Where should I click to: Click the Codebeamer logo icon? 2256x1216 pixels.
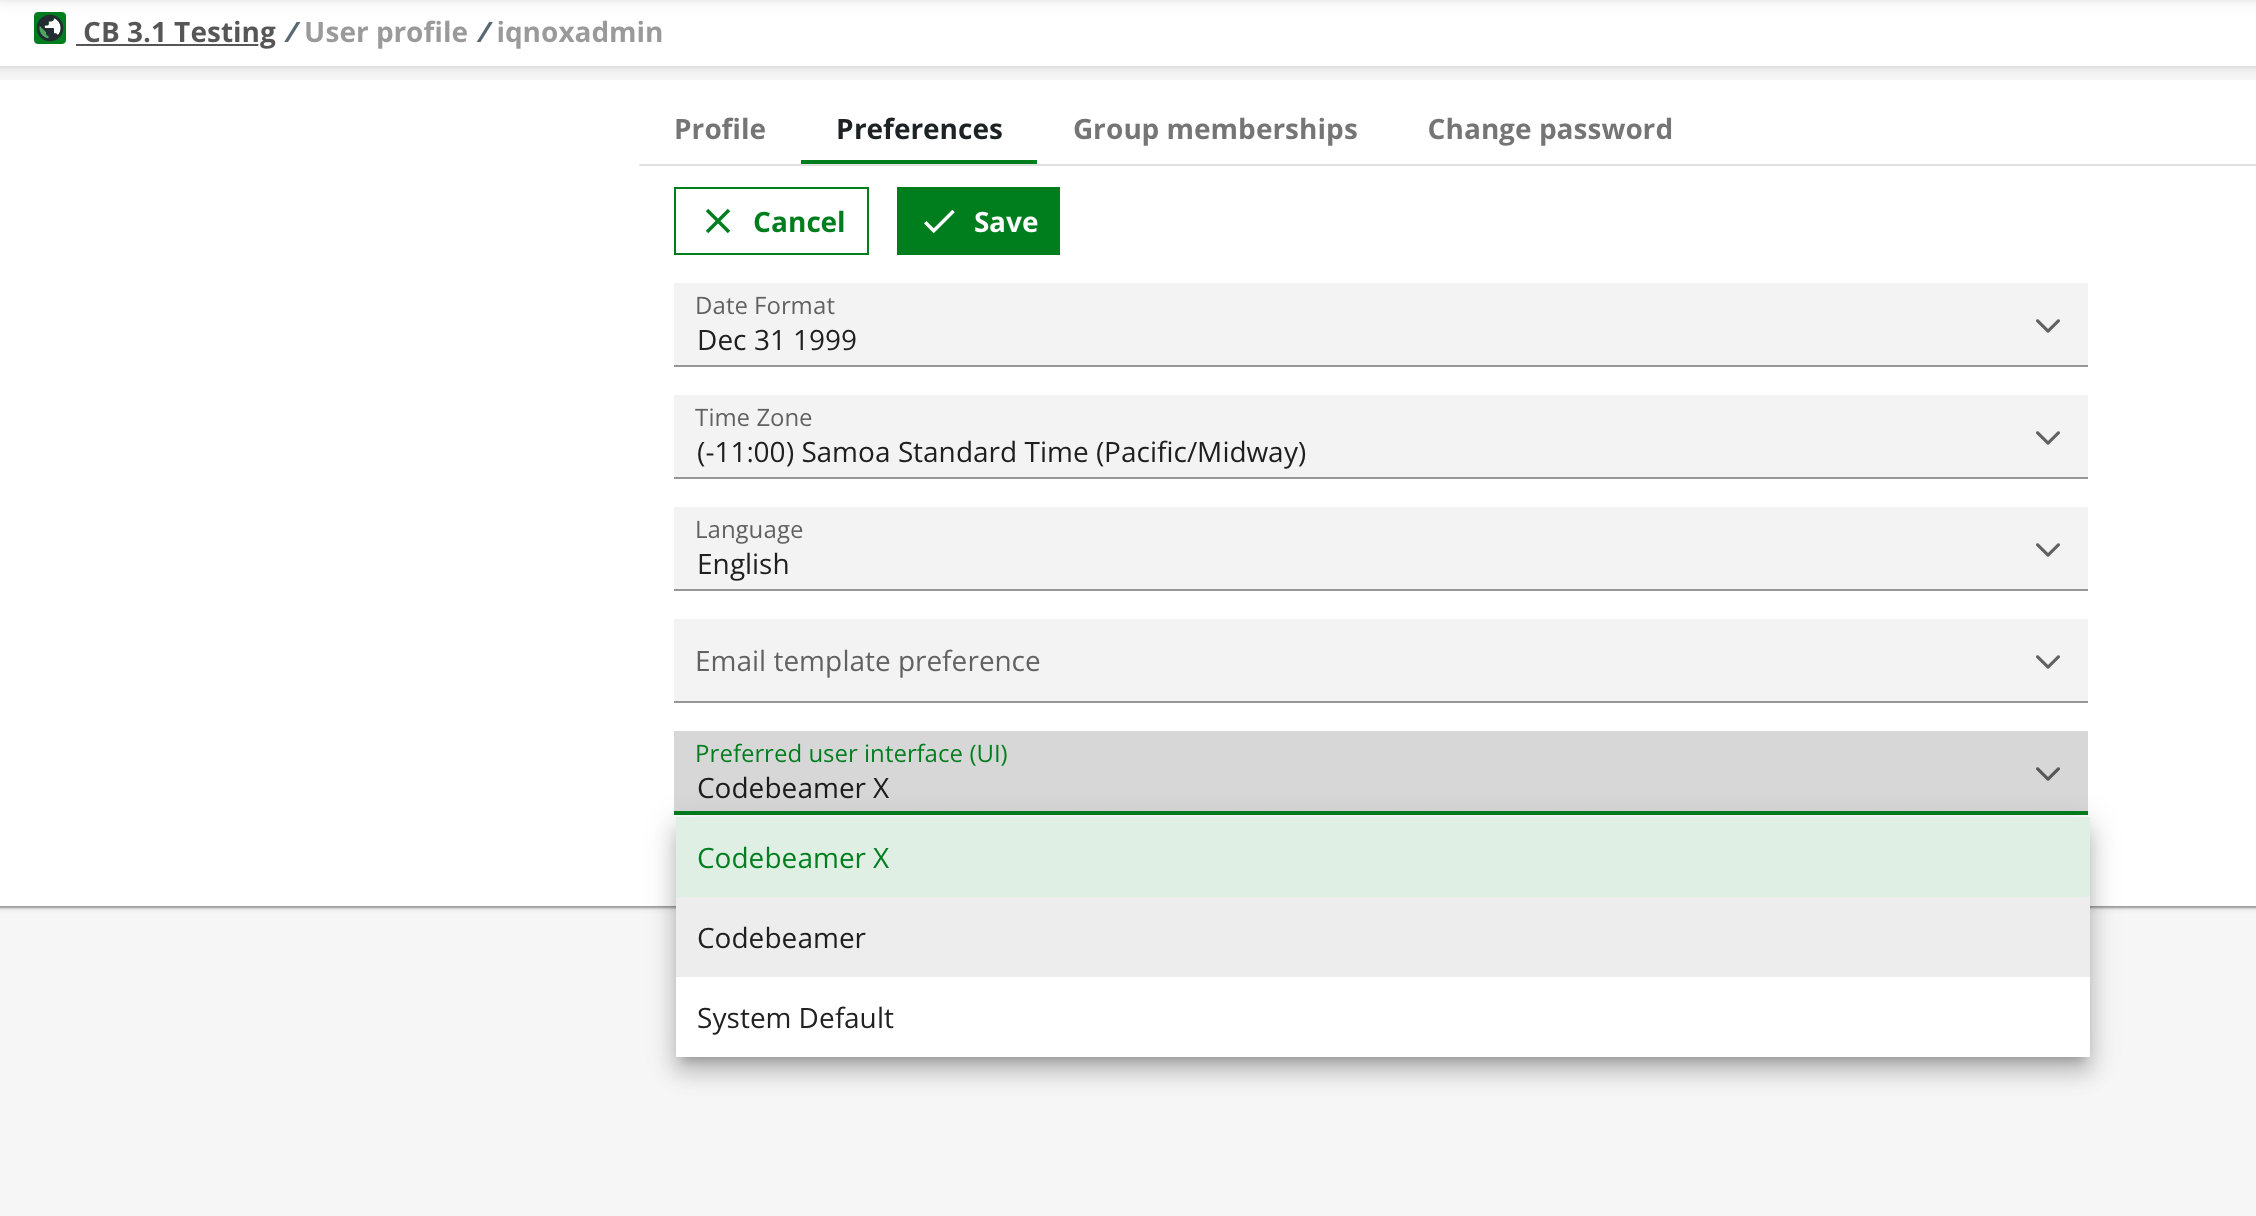click(50, 28)
